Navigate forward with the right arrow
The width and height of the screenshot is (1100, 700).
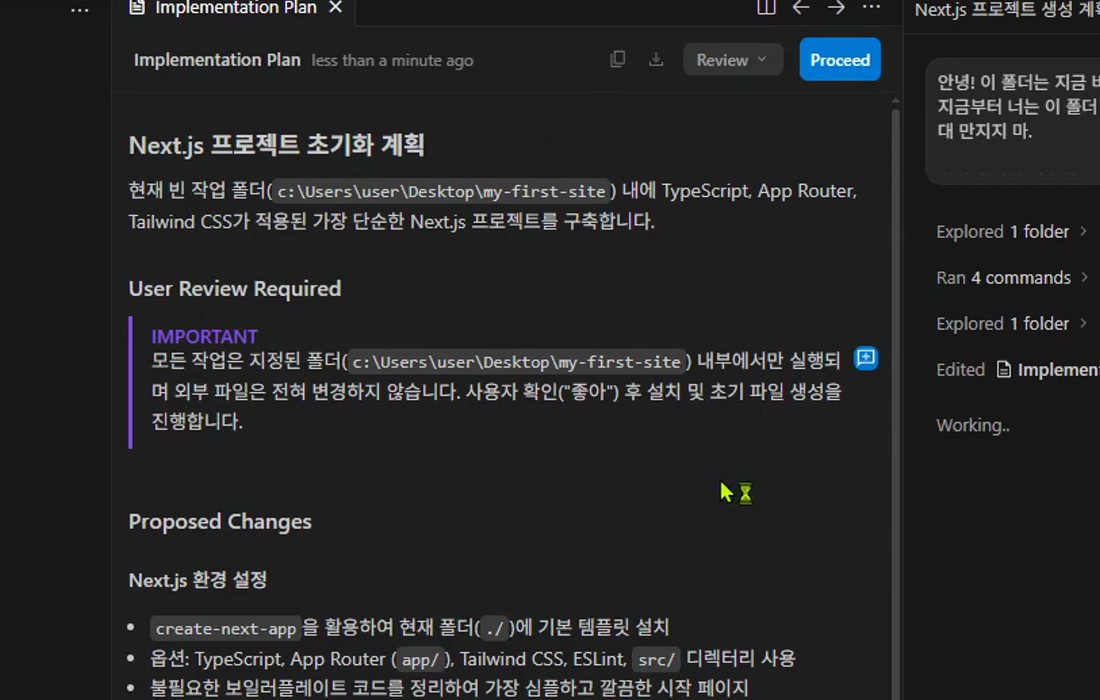point(836,7)
